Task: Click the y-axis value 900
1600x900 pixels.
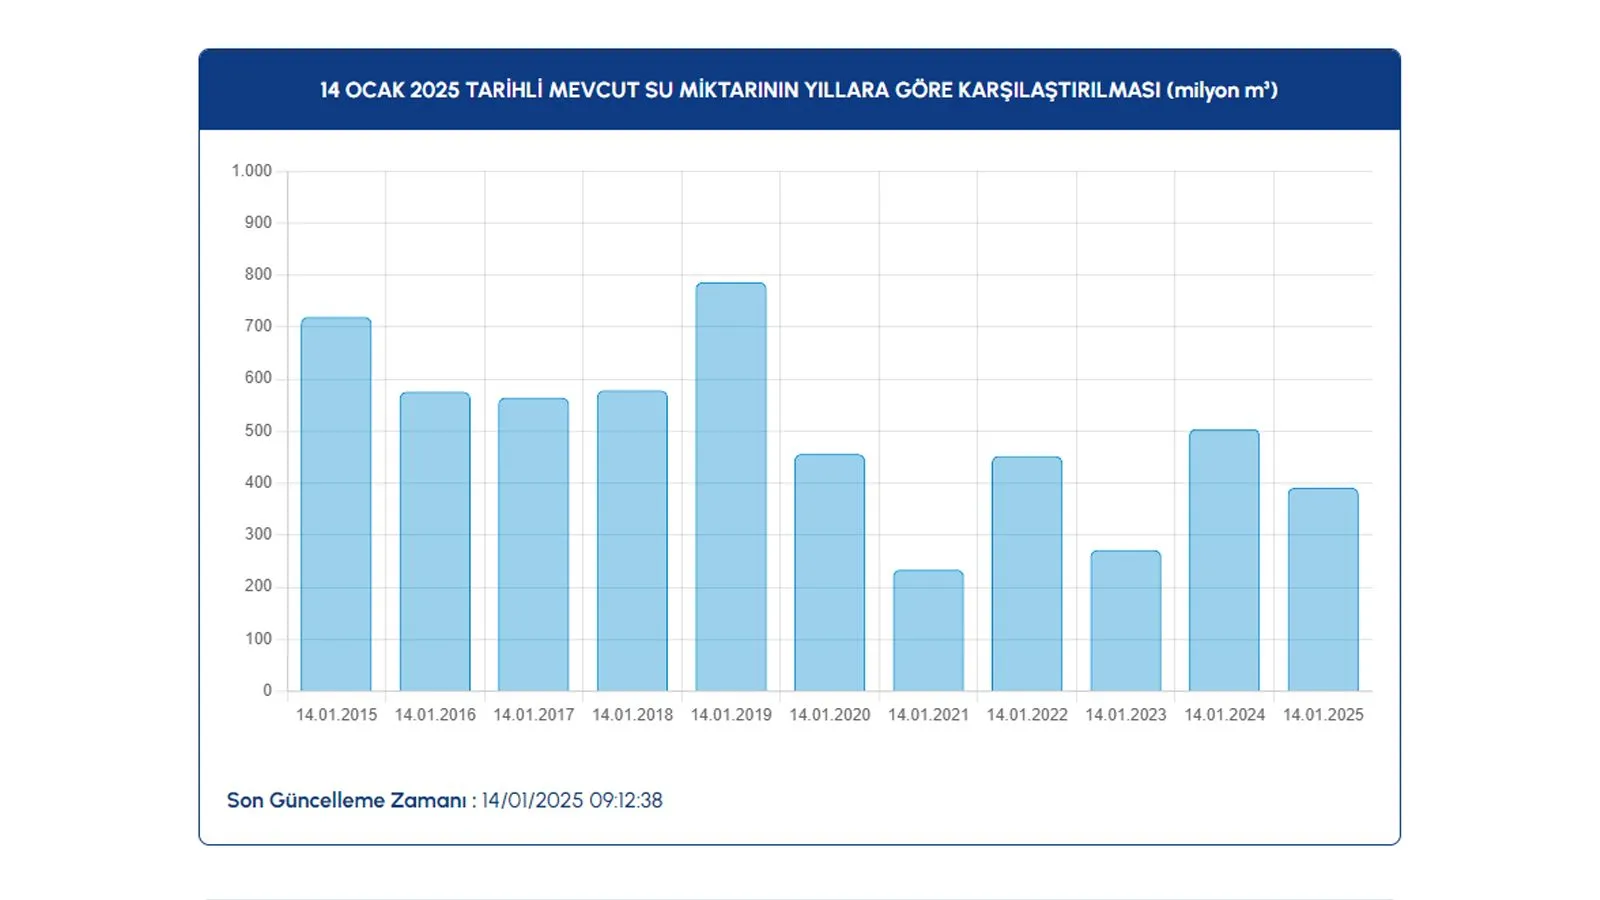Action: [258, 223]
